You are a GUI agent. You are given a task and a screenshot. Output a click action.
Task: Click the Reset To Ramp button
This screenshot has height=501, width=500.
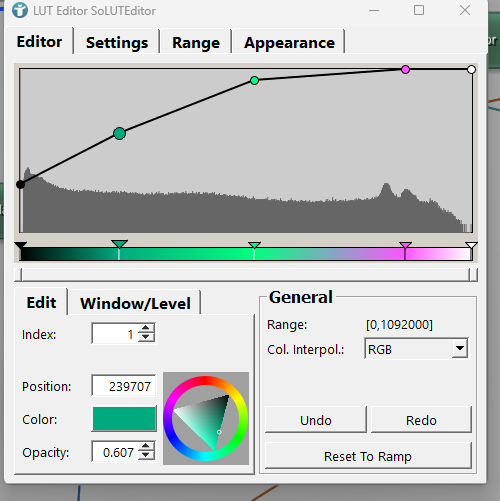(368, 456)
